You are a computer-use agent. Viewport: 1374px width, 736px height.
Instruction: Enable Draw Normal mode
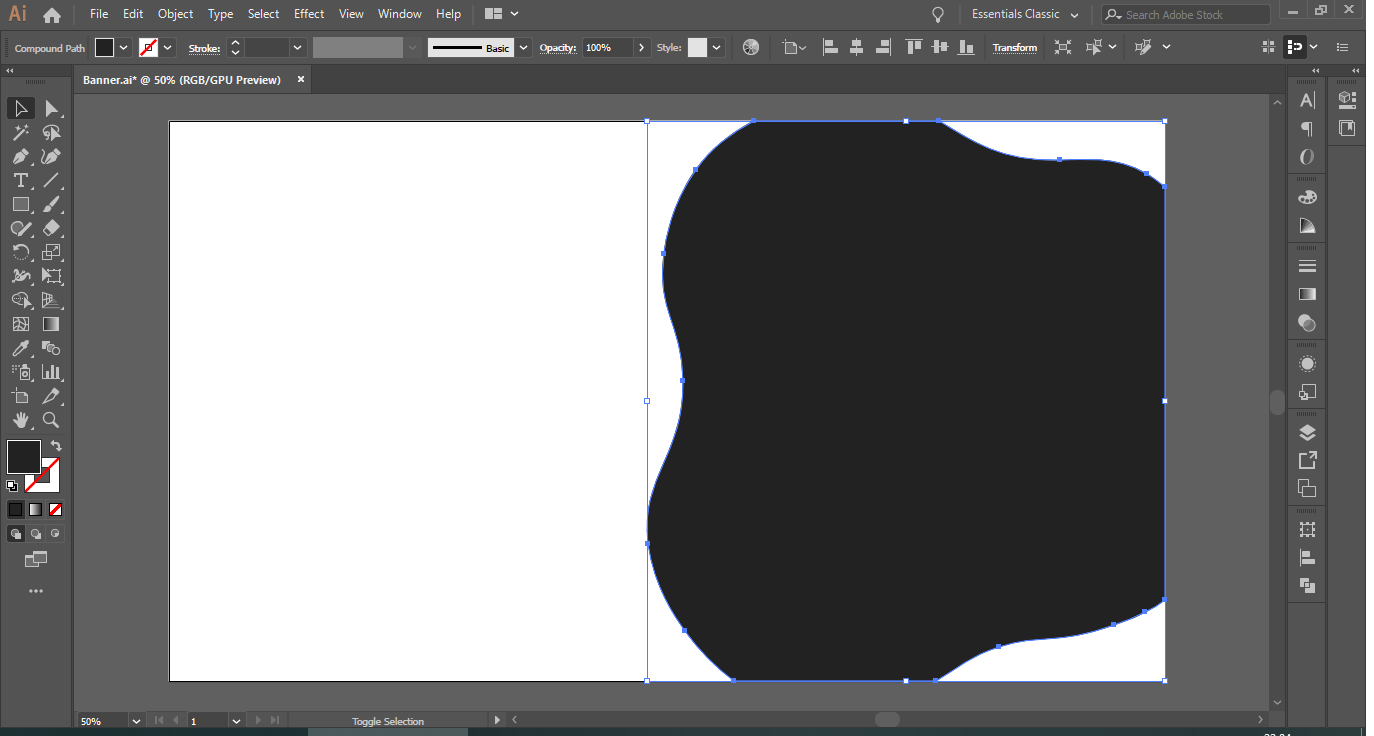16,534
